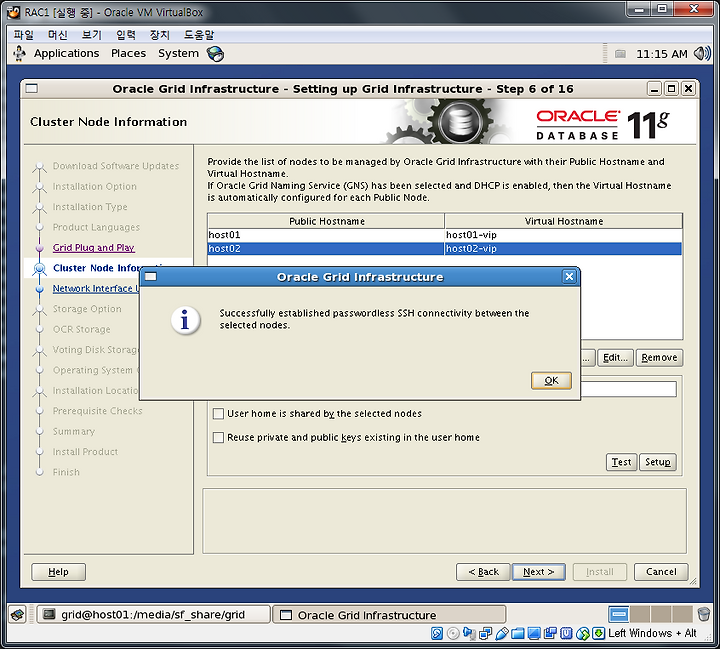Viewport: 720px width, 649px height.
Task: Click the Virtual Hostname column header
Action: tap(563, 221)
